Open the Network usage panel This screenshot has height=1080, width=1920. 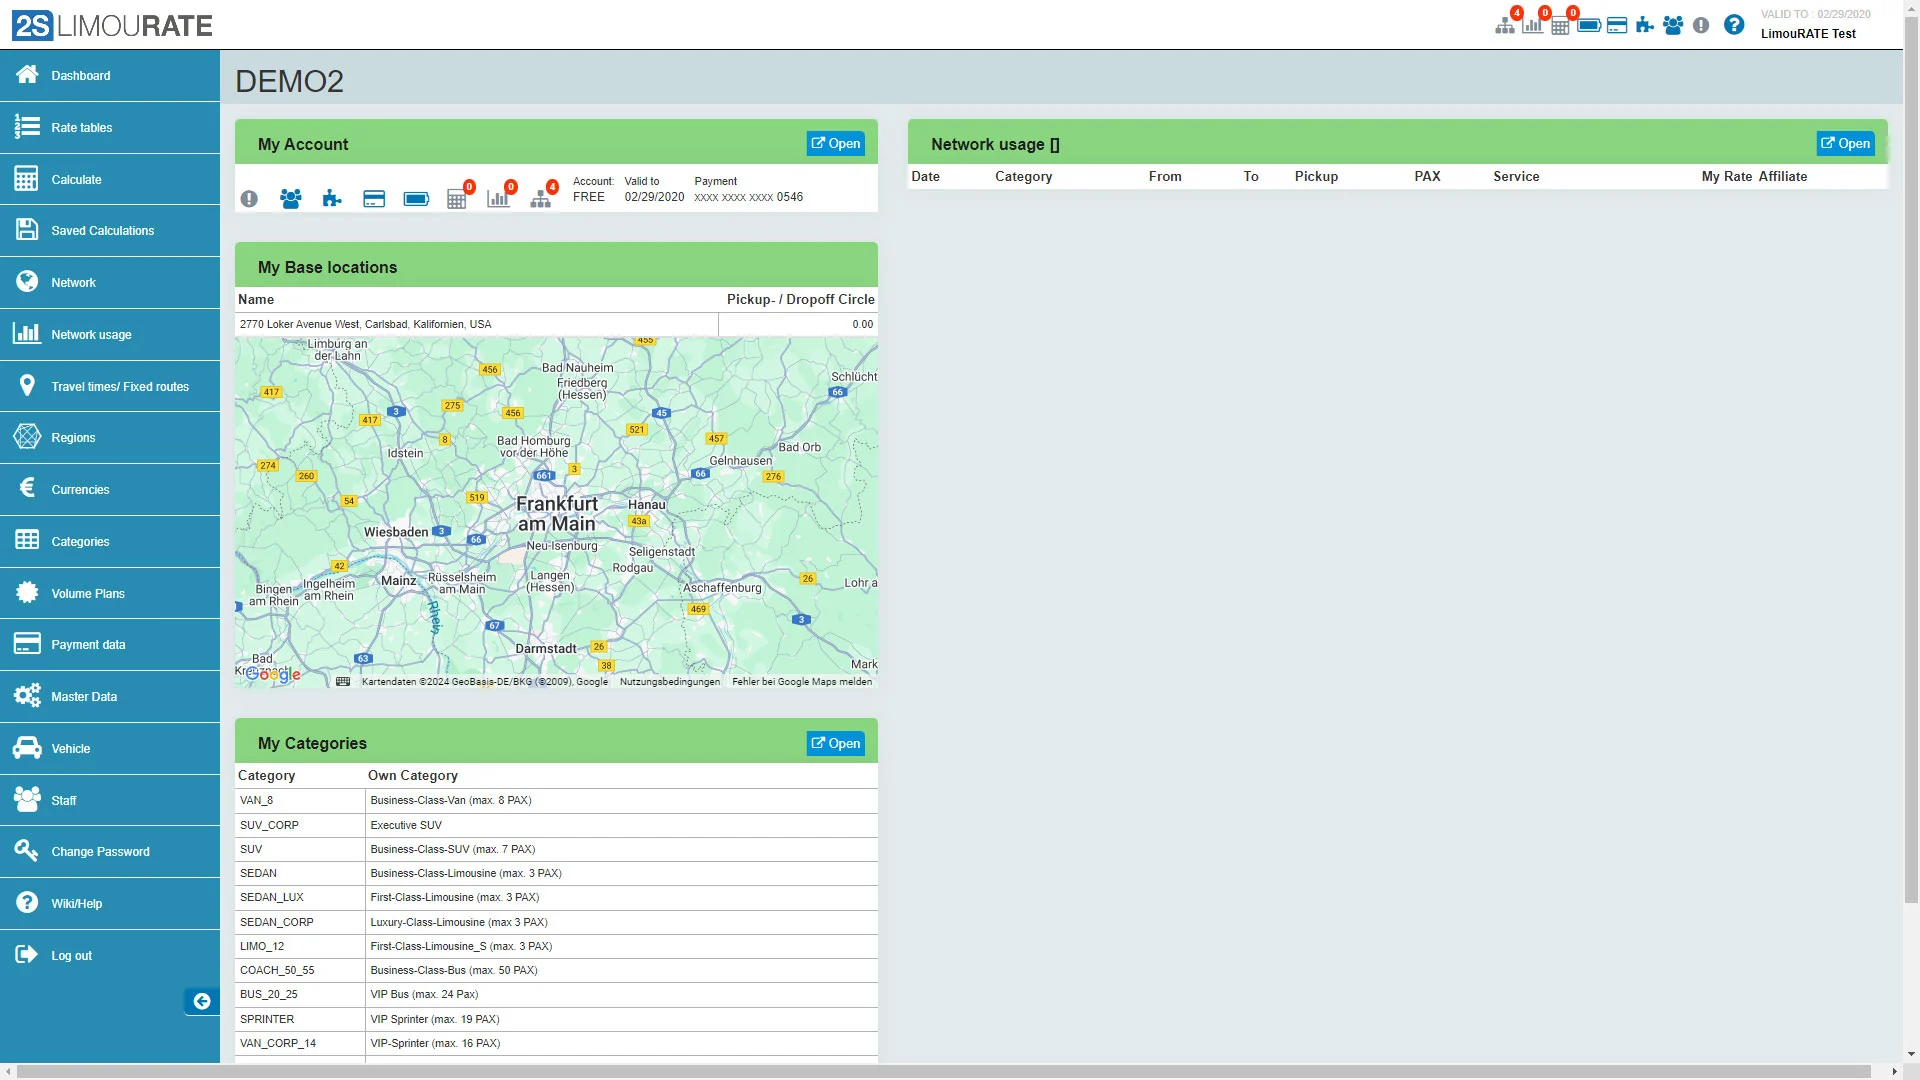pyautogui.click(x=1845, y=142)
